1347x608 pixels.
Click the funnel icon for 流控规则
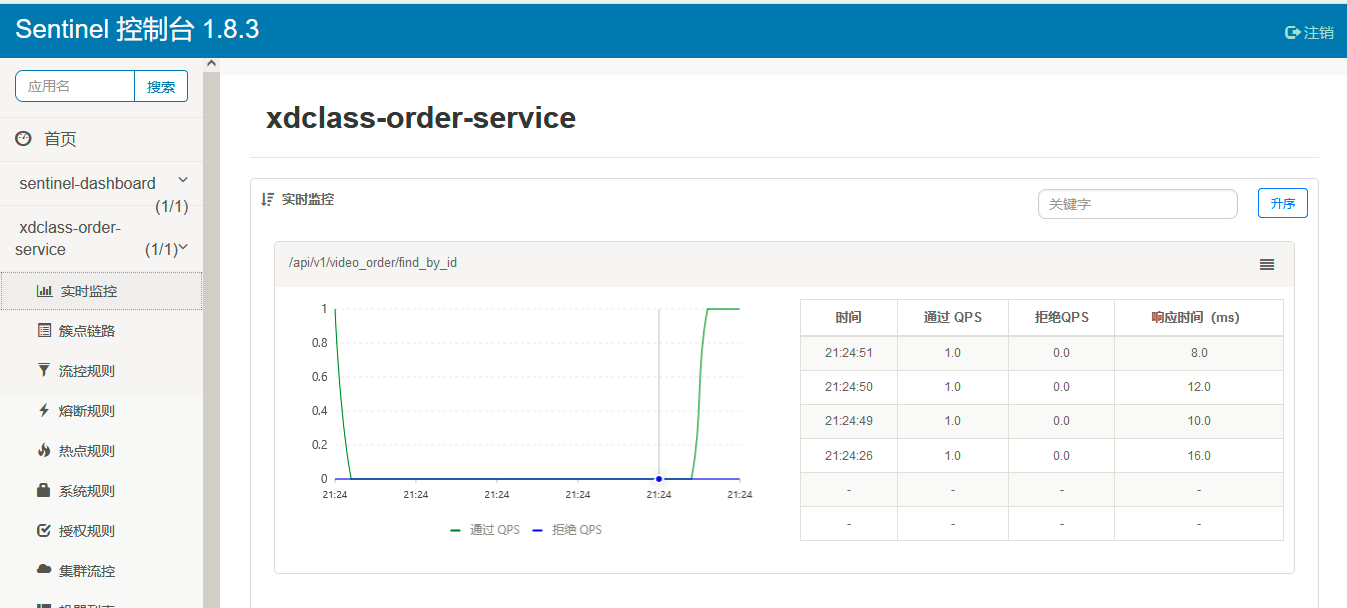pos(43,370)
